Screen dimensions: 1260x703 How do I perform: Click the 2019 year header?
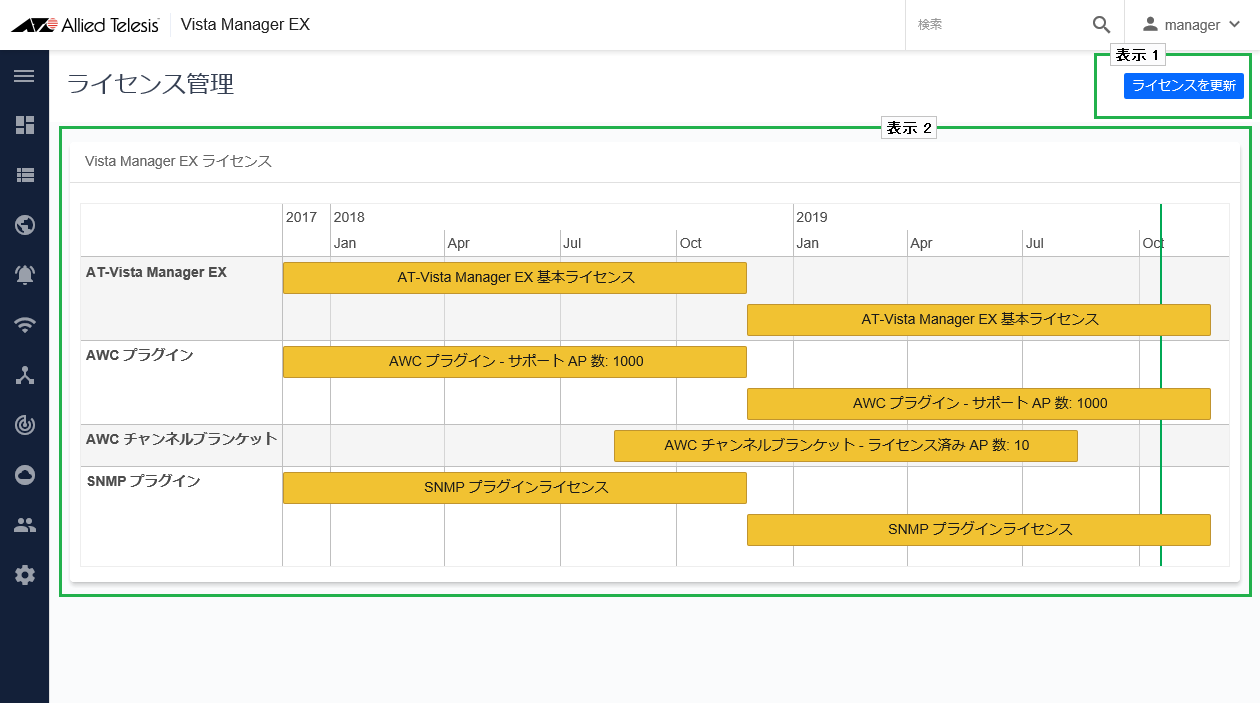click(812, 217)
